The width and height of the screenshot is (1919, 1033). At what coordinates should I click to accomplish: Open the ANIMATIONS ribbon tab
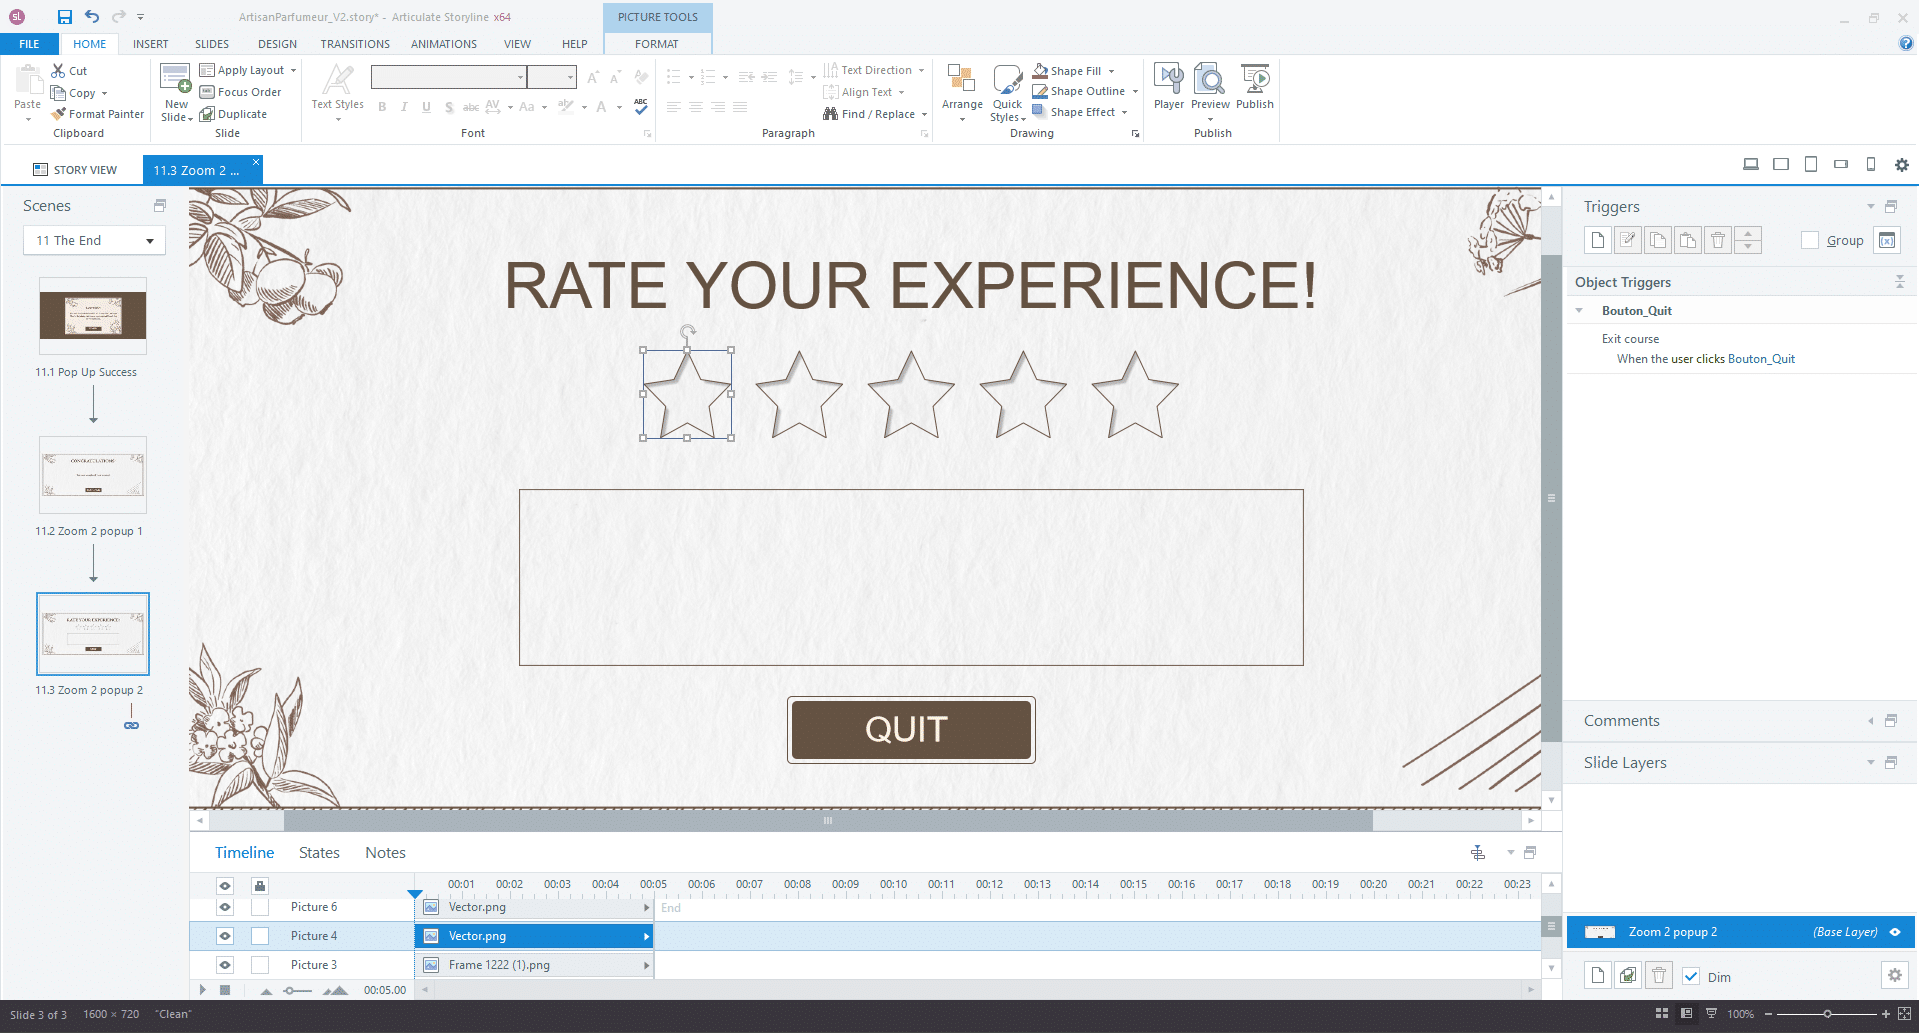[443, 44]
